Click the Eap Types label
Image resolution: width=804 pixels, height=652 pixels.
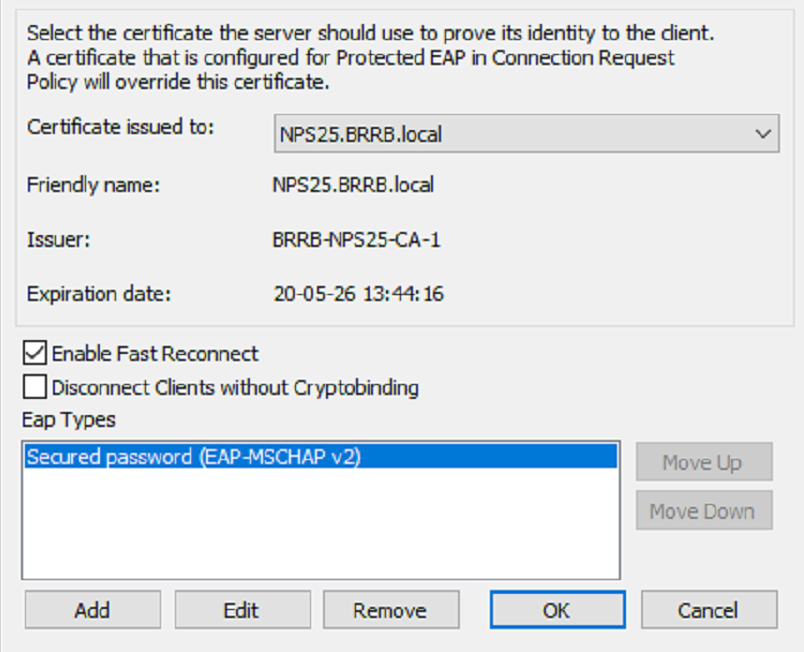click(68, 420)
